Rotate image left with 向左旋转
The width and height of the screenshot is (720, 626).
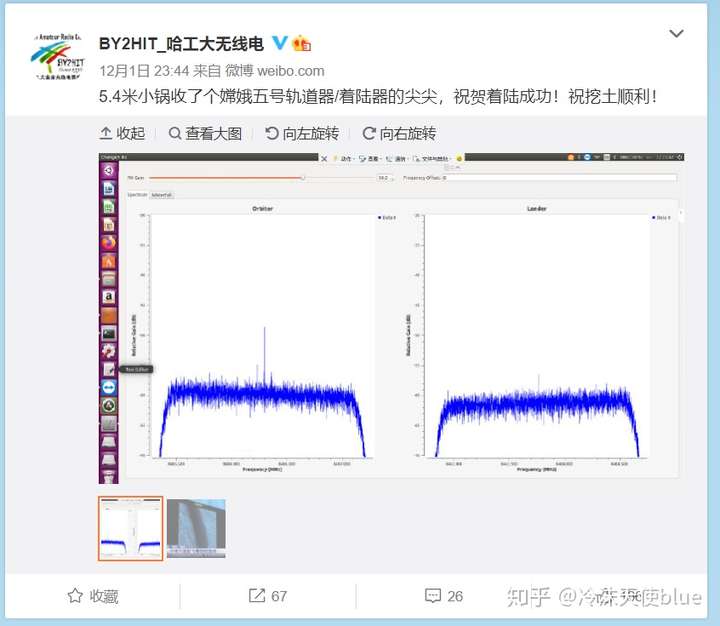302,133
